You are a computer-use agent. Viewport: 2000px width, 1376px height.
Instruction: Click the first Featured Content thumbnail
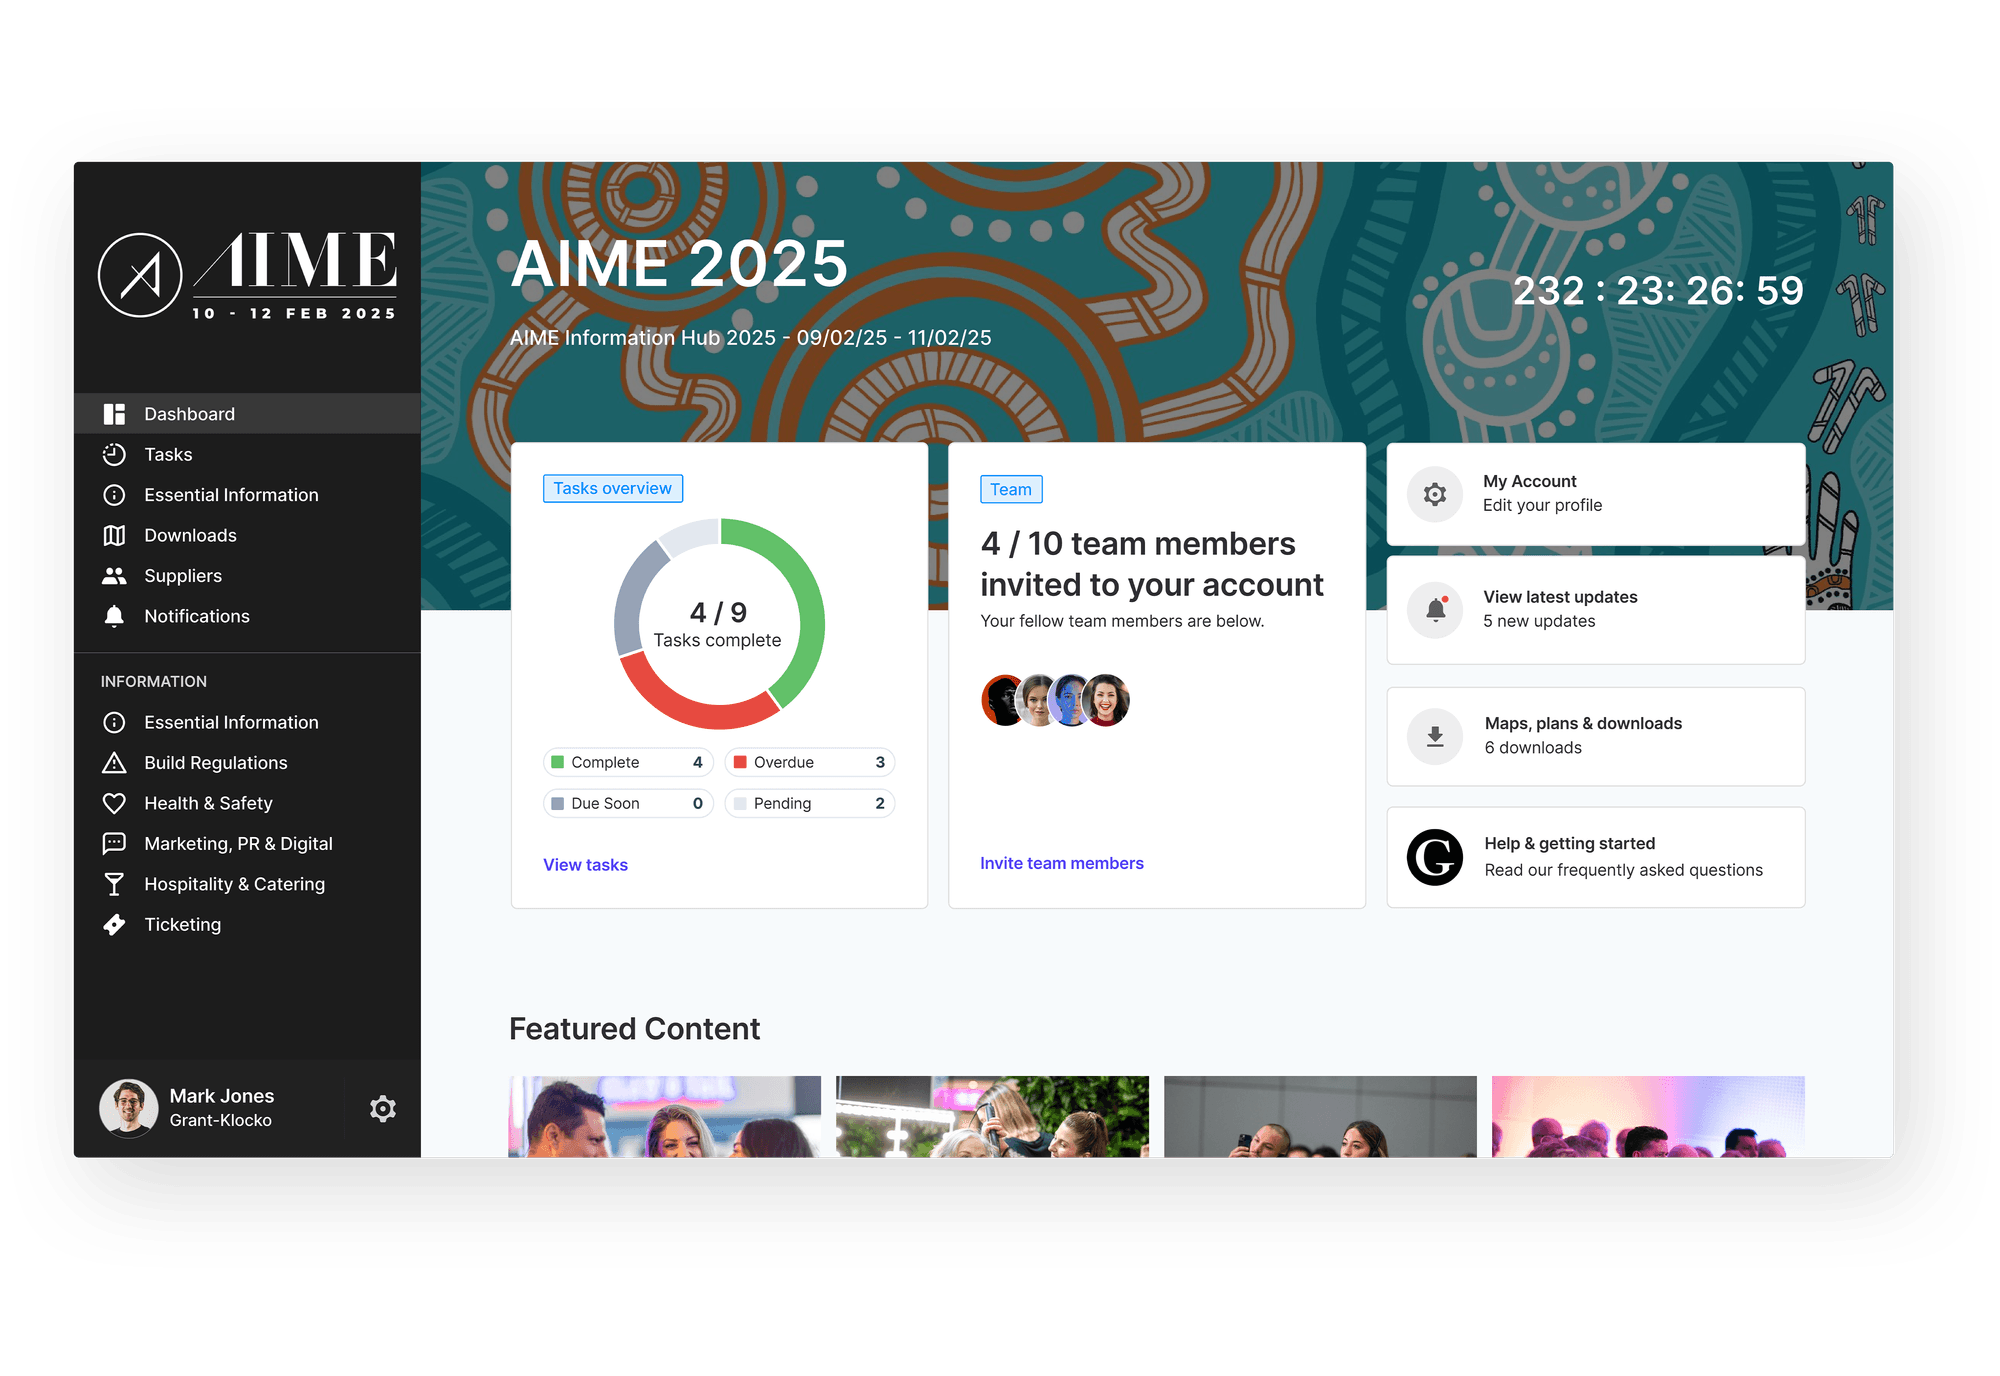[x=664, y=1117]
